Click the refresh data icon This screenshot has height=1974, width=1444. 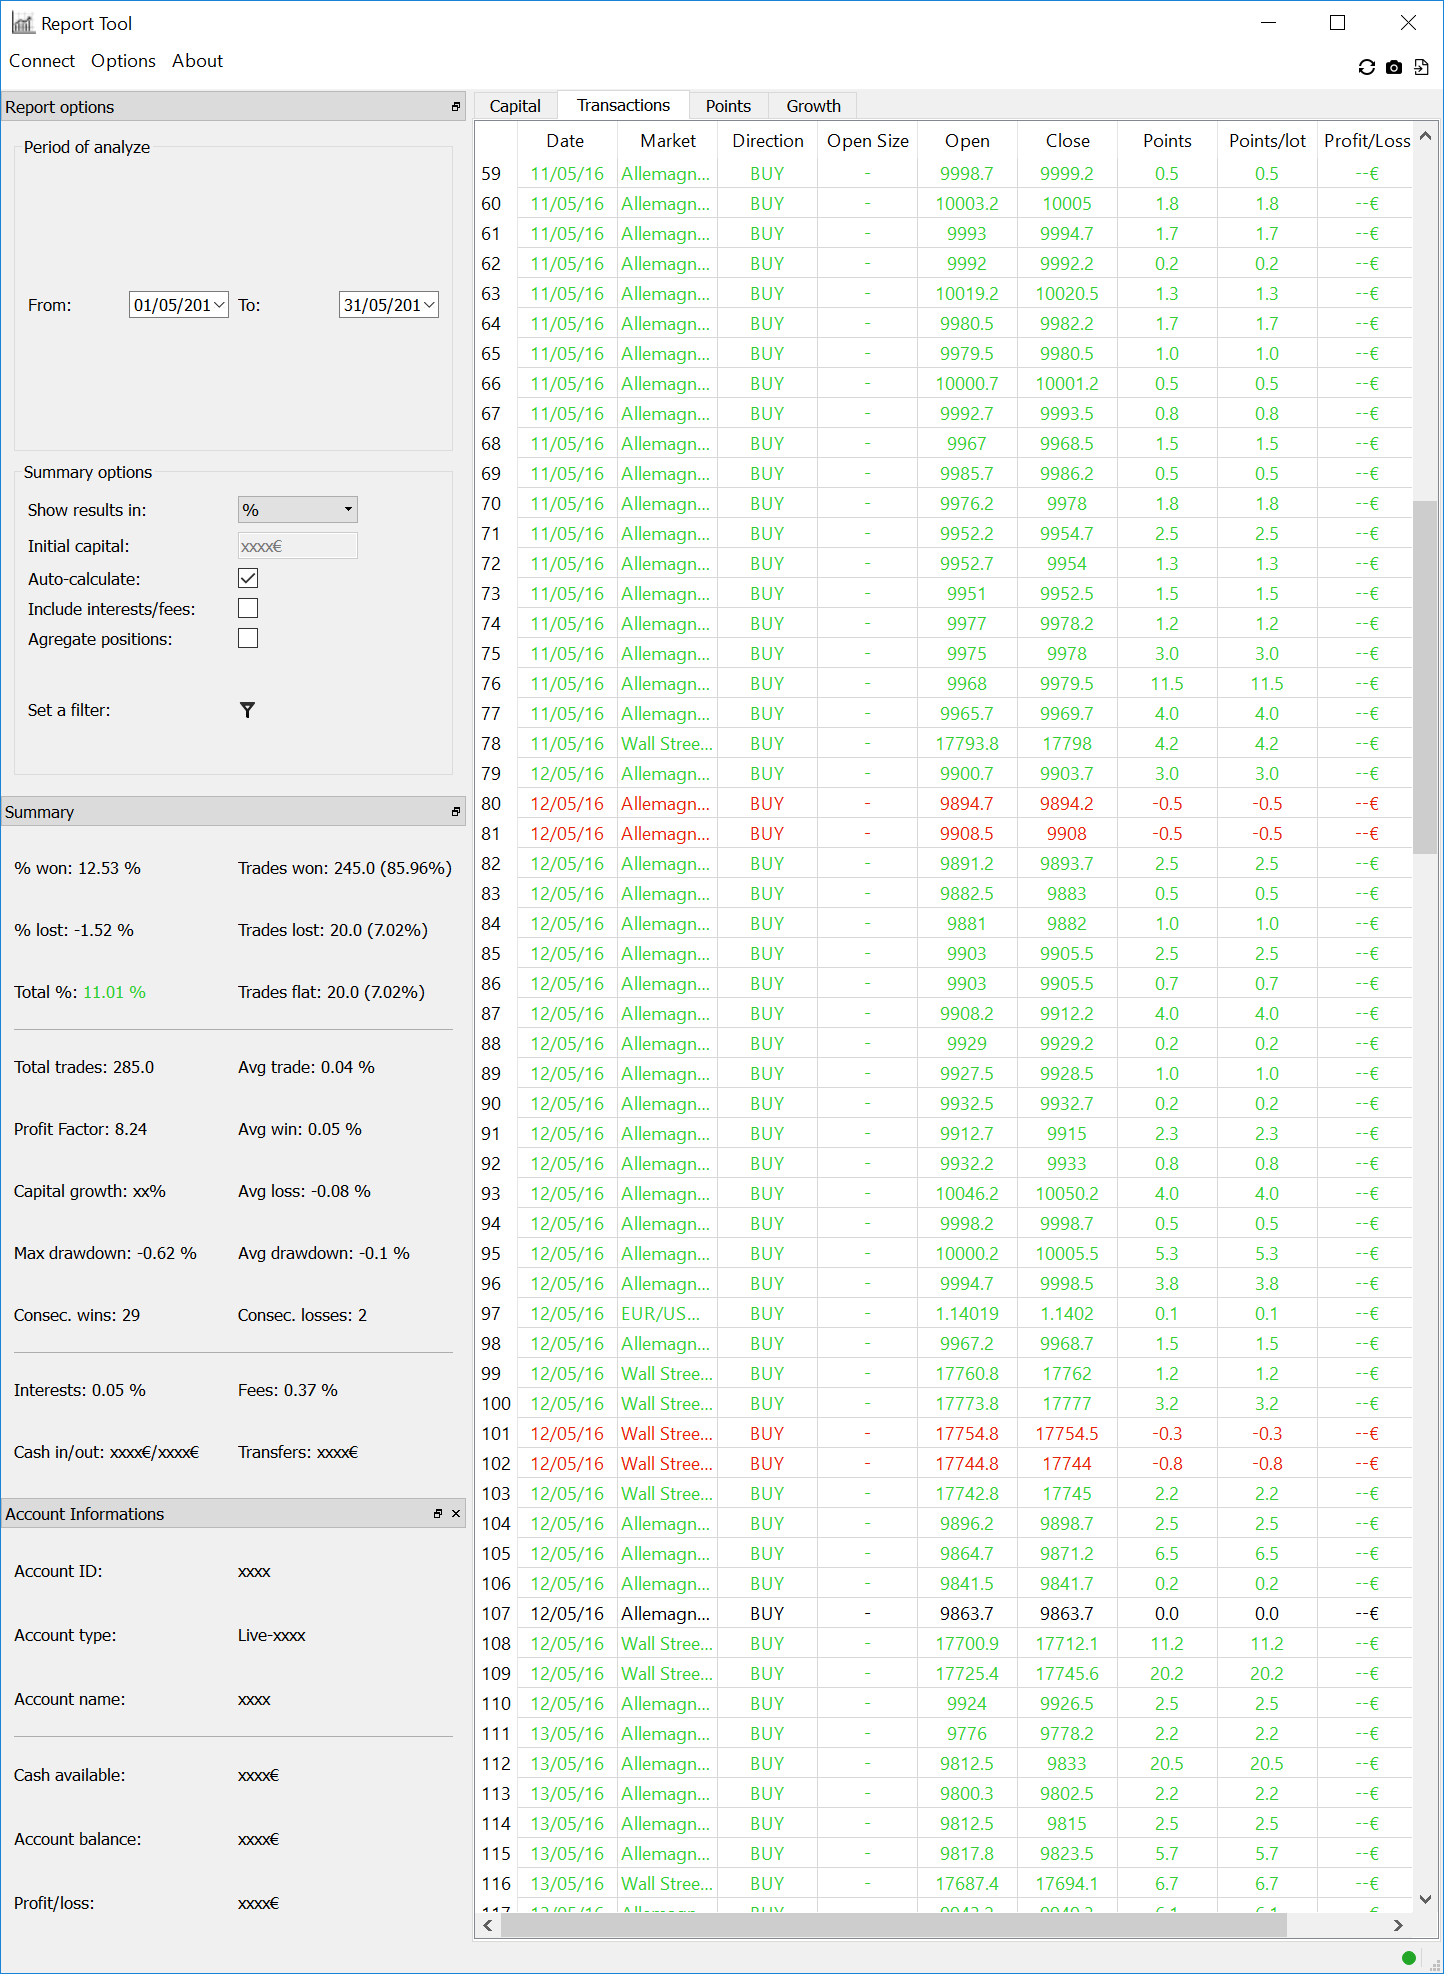coord(1366,67)
